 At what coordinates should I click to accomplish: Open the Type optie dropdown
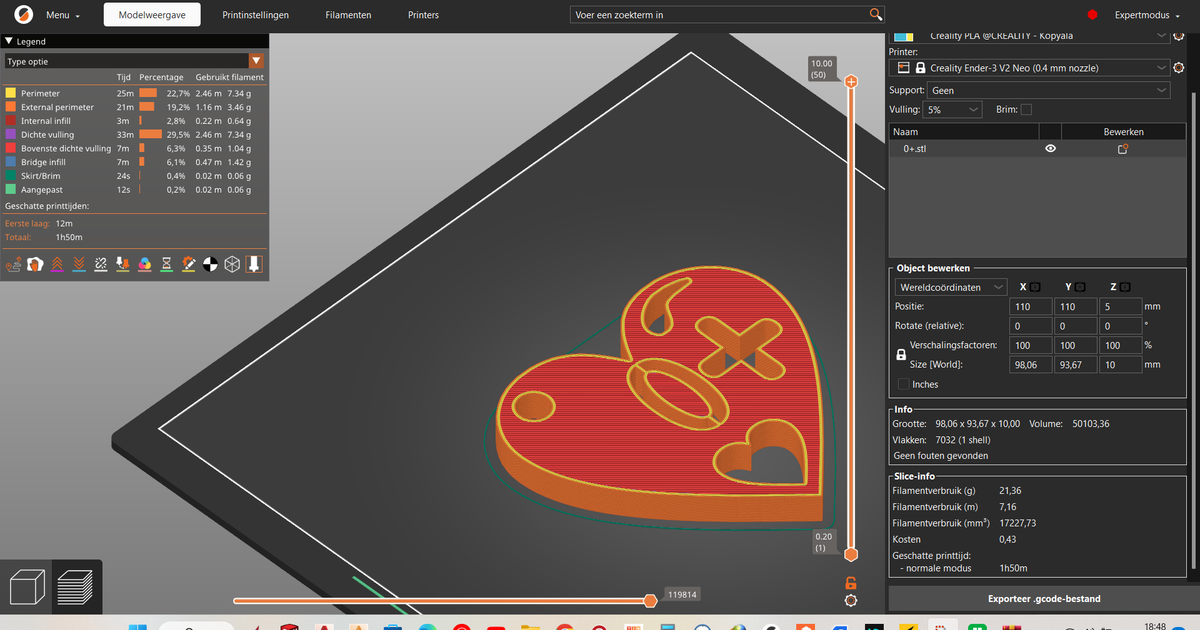tap(135, 61)
